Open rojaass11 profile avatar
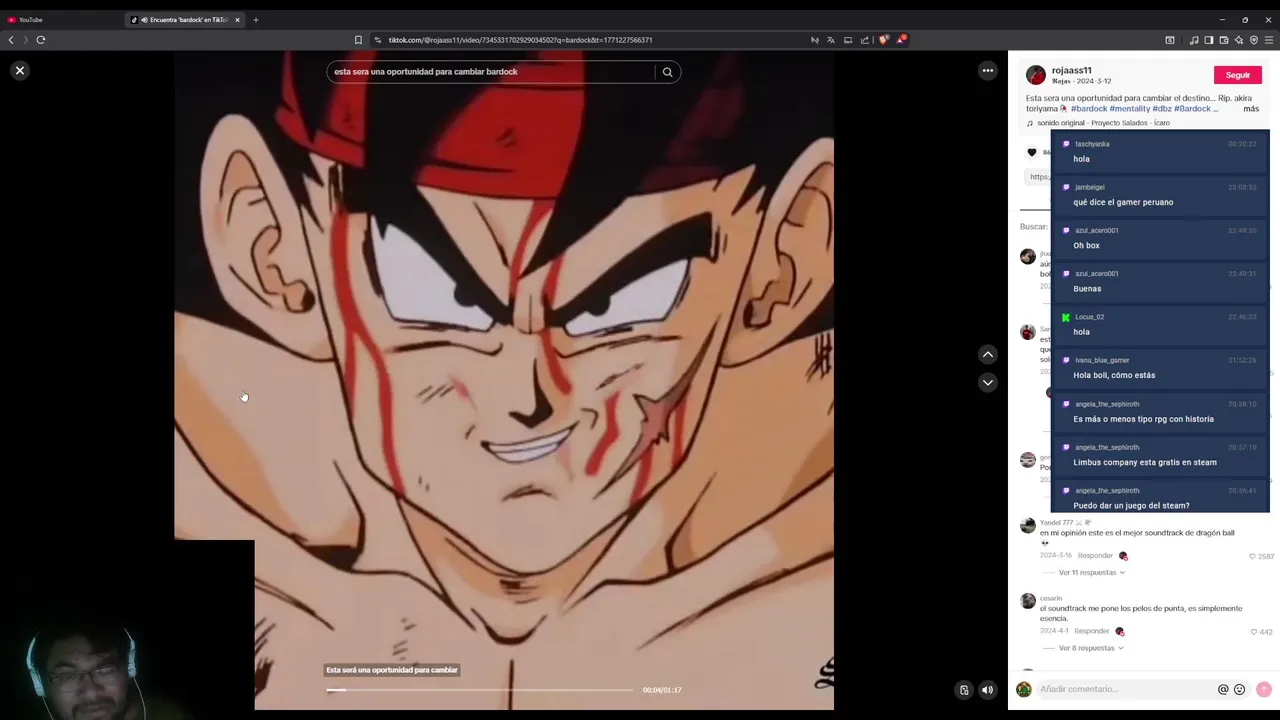This screenshot has width=1280, height=720. coord(1036,75)
